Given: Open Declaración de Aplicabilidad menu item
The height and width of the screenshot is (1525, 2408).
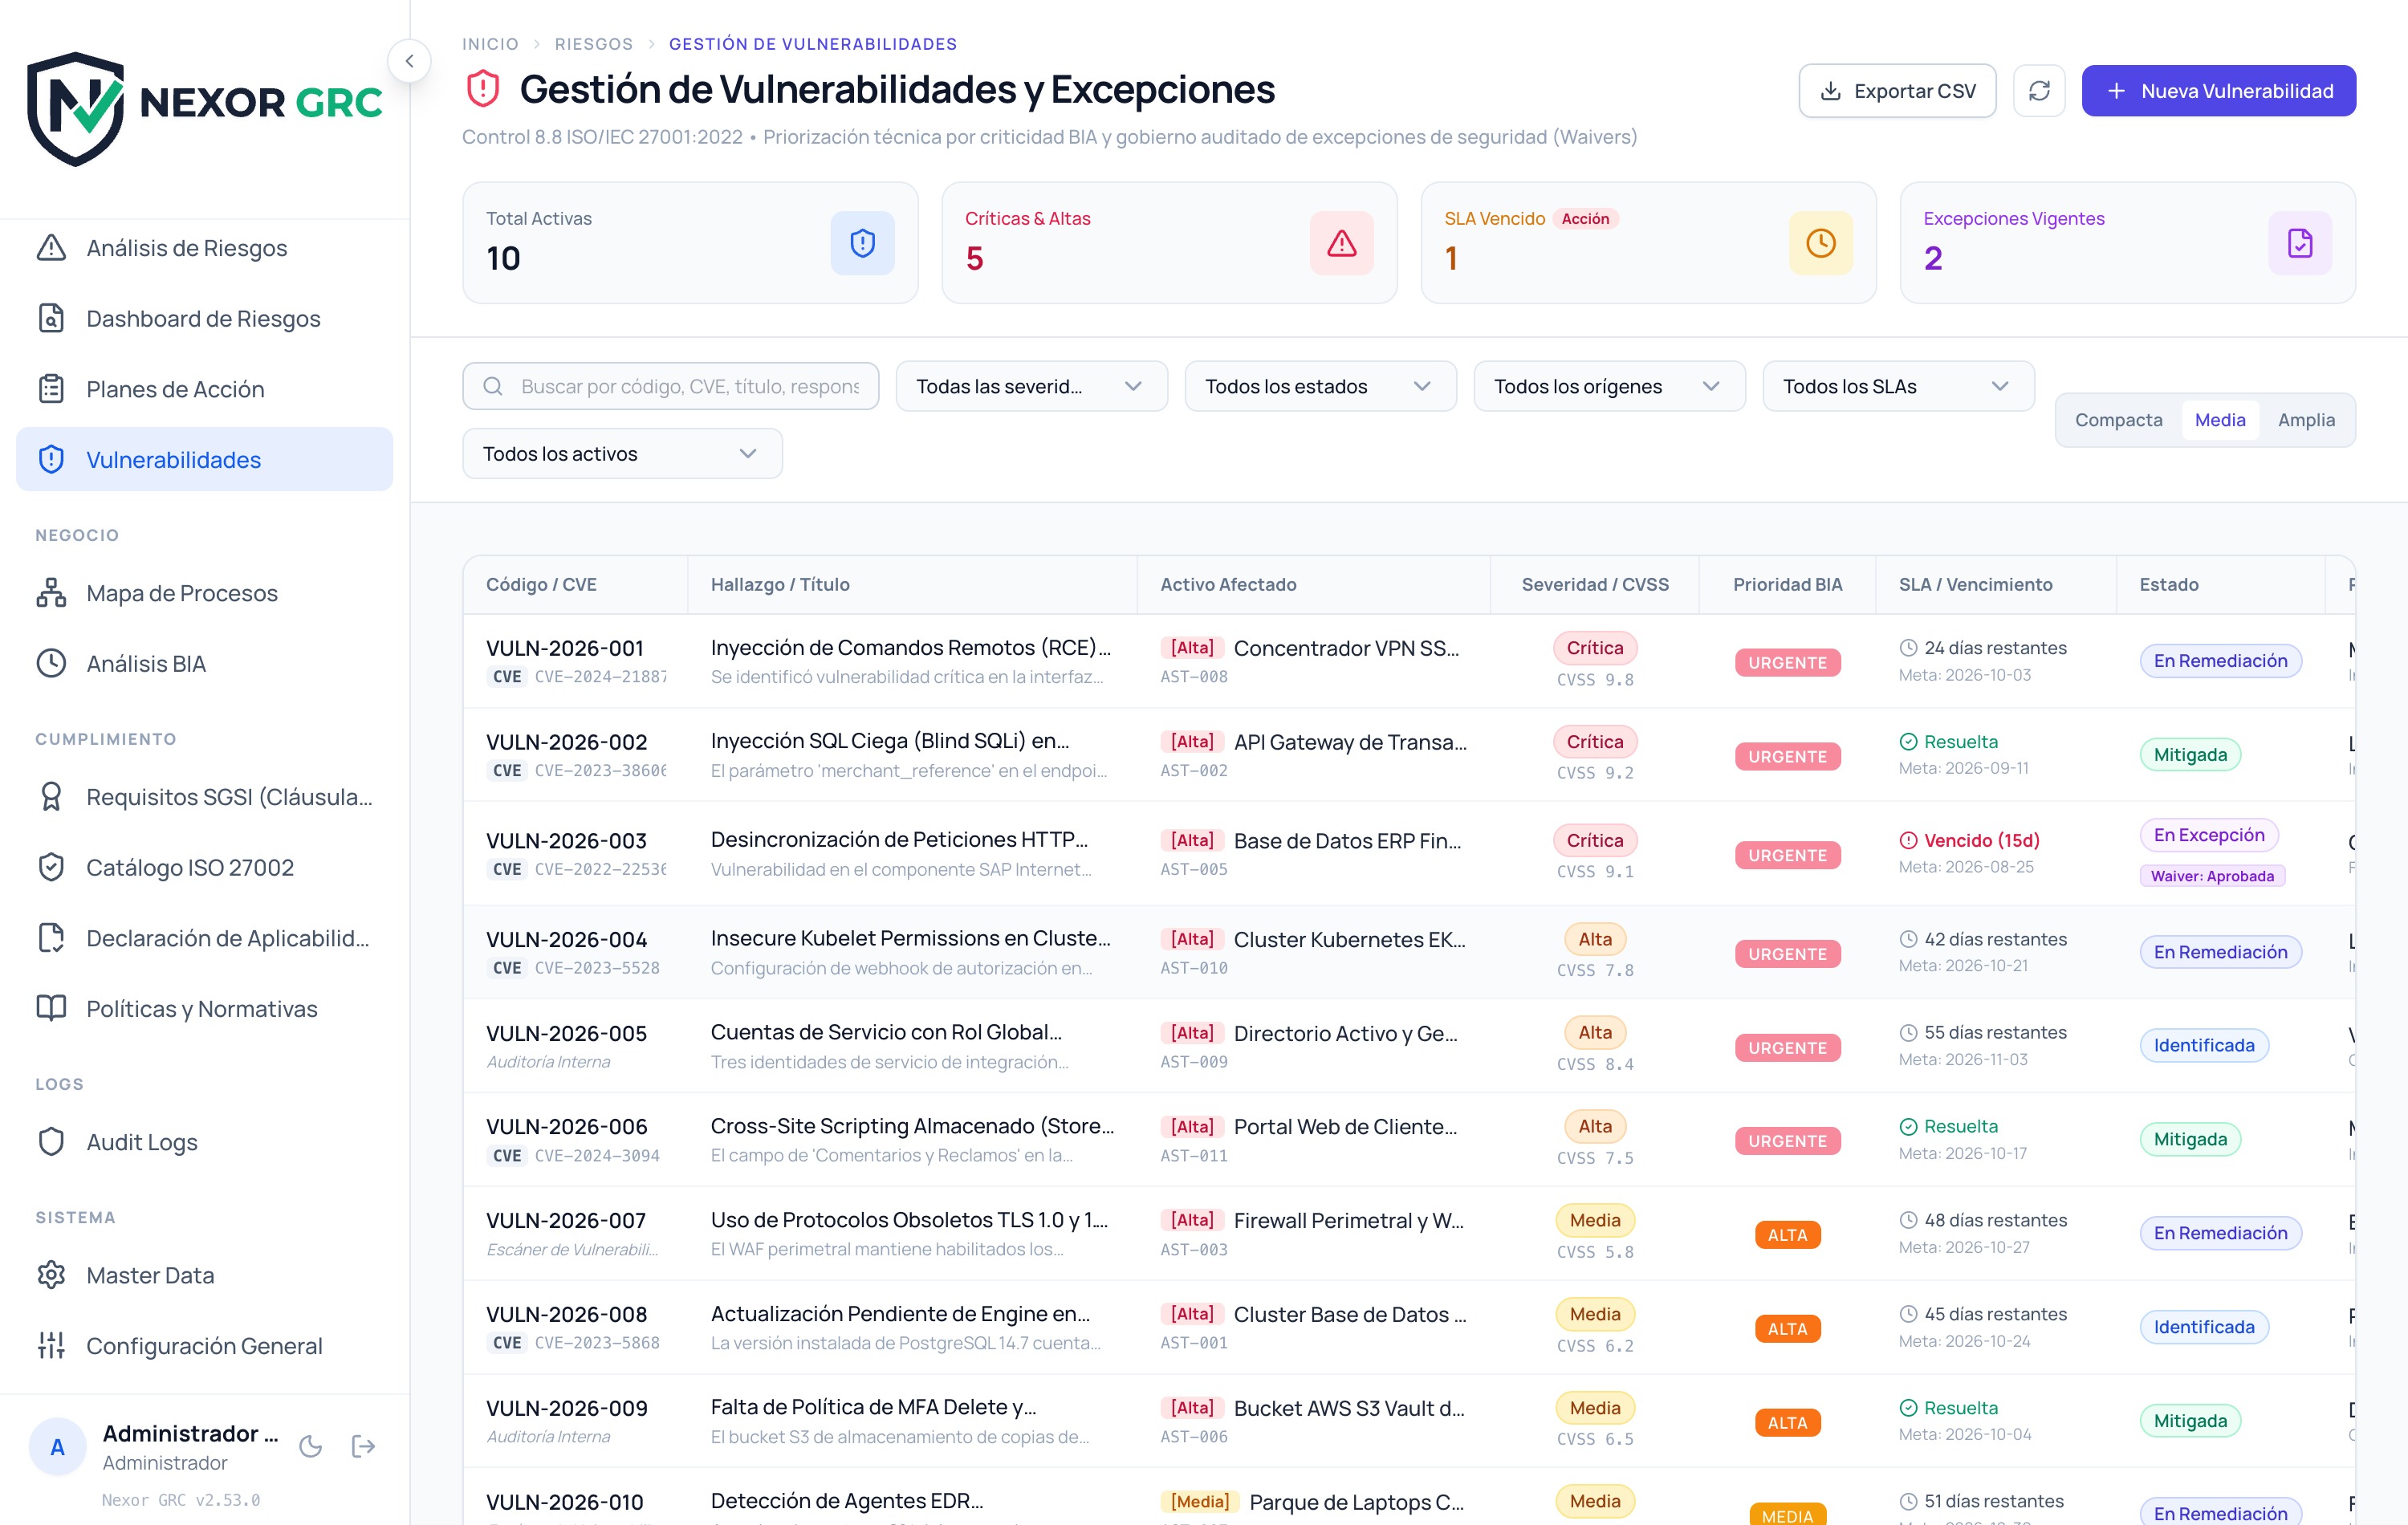Looking at the screenshot, I should (x=205, y=938).
